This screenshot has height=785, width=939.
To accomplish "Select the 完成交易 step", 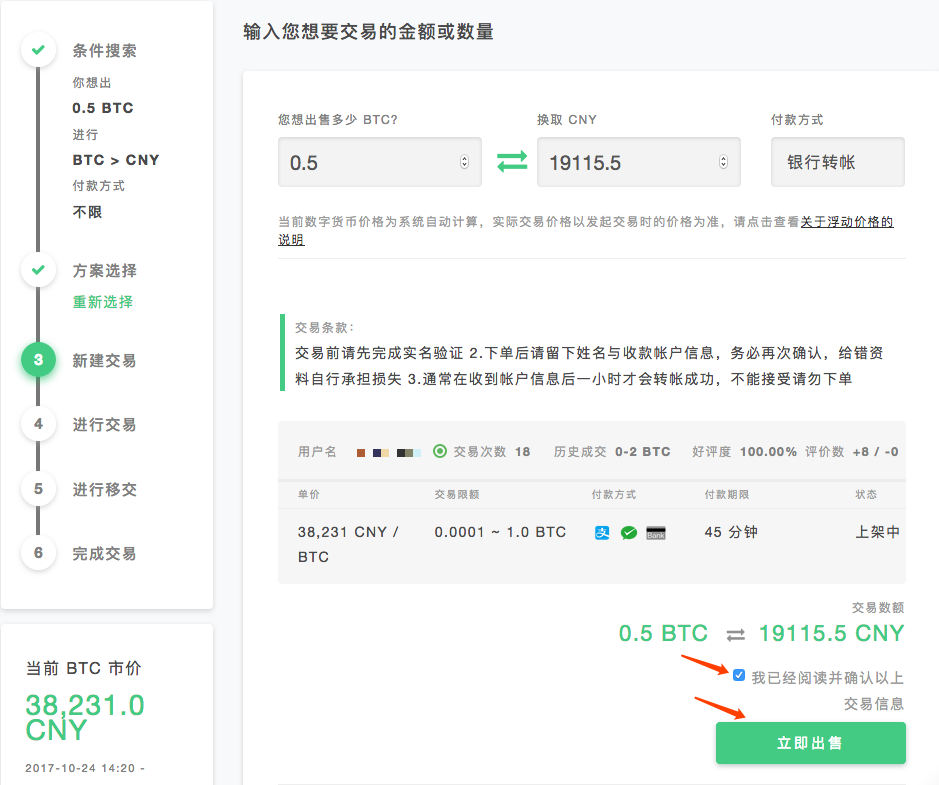I will [104, 553].
